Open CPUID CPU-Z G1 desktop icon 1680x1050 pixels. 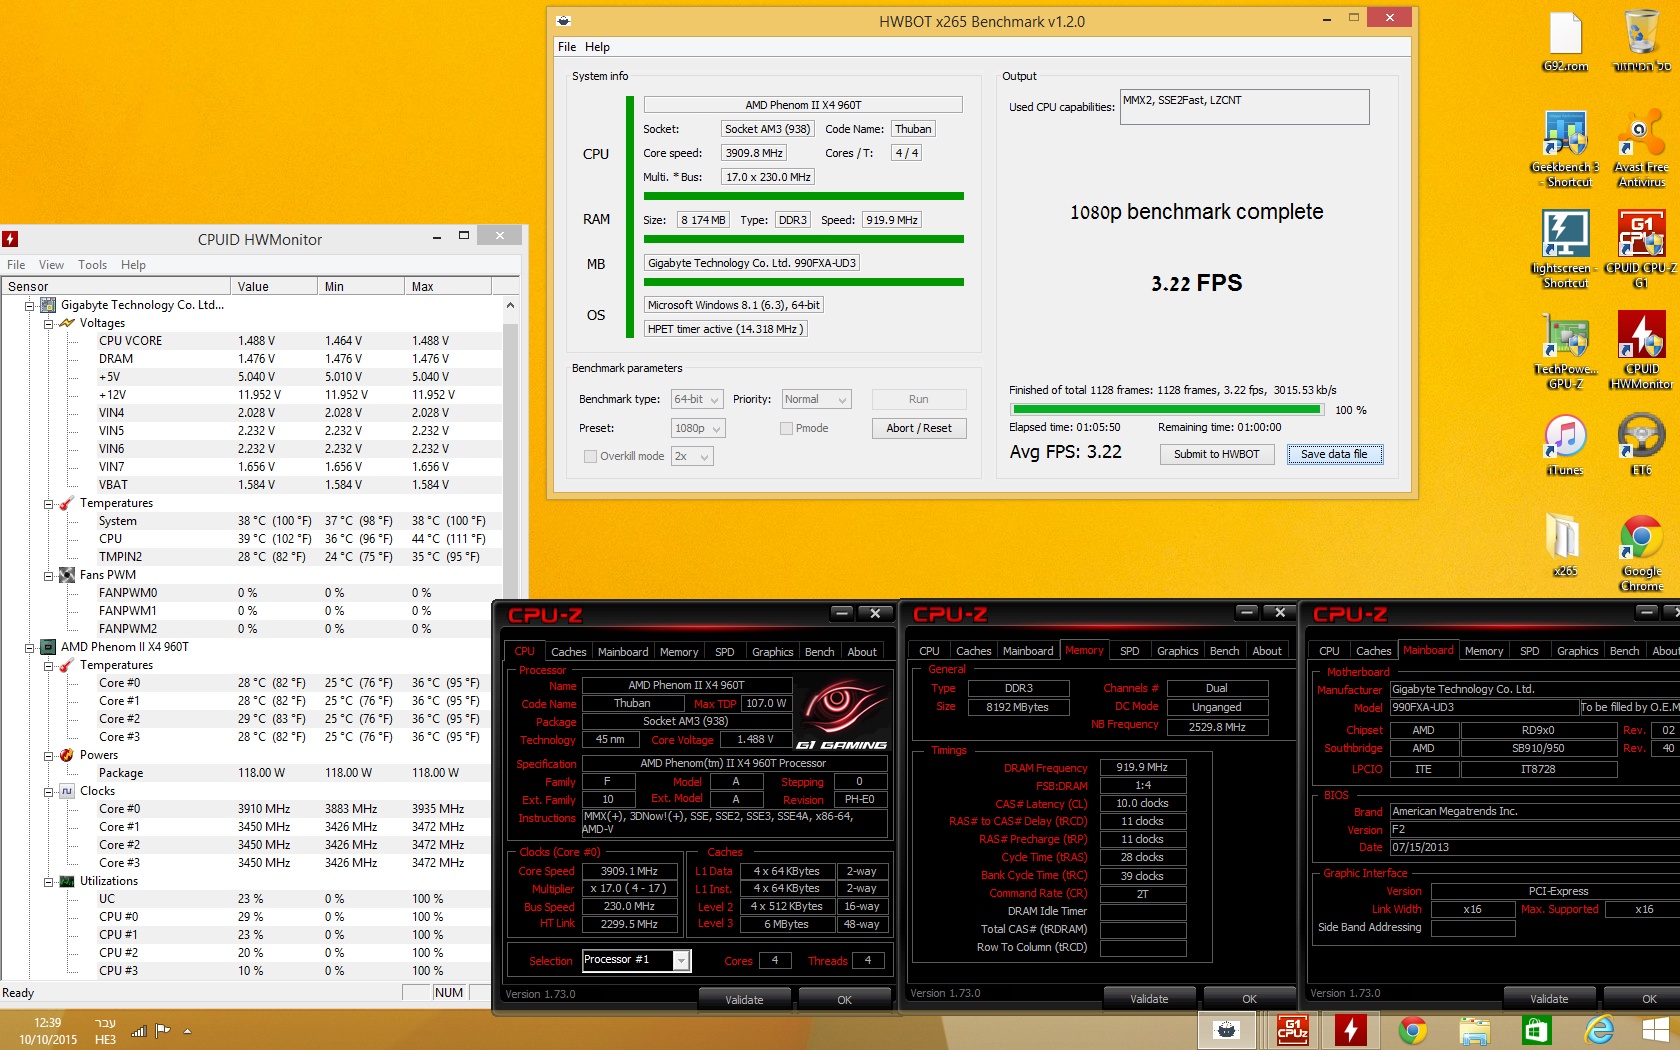click(x=1641, y=250)
